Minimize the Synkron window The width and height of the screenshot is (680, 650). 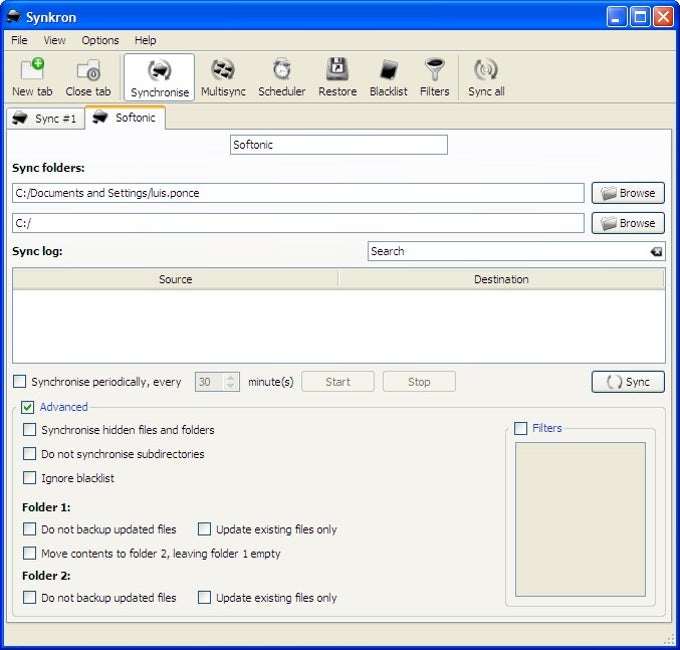click(x=617, y=17)
